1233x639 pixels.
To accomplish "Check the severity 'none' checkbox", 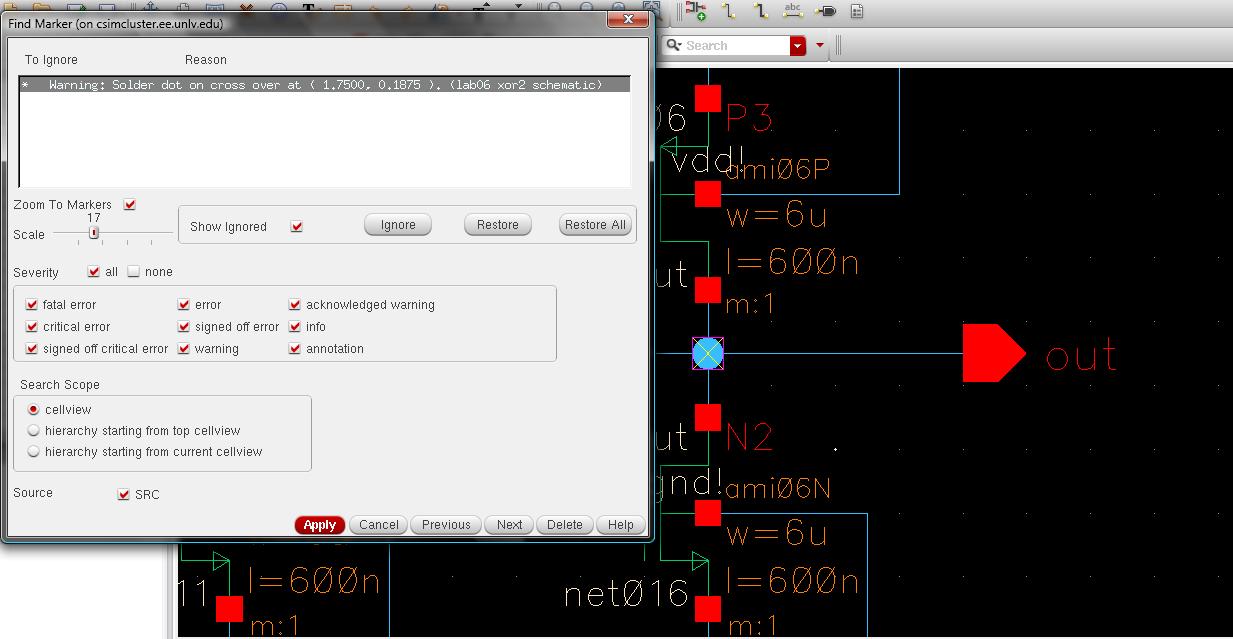I will [x=133, y=271].
